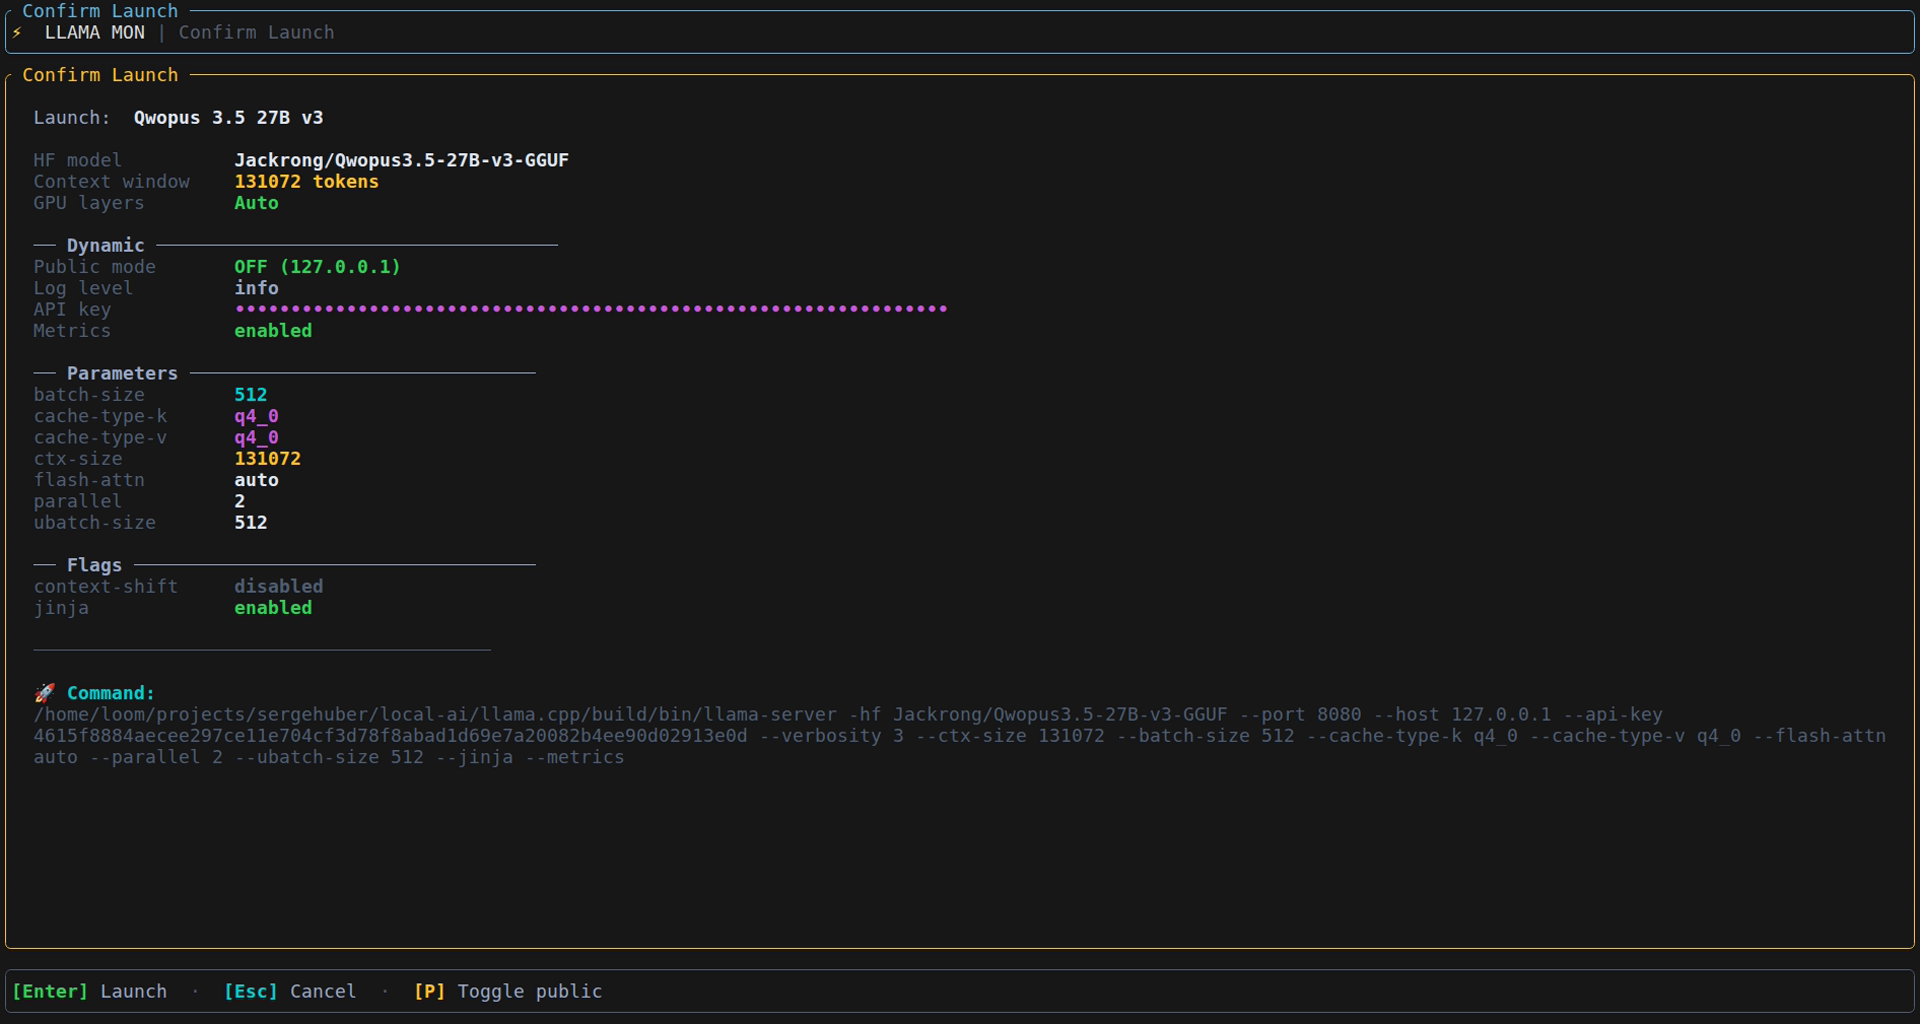Click the HF model name Jackrong/Qwopus3.5-27B-v3-GGUF

(x=401, y=159)
